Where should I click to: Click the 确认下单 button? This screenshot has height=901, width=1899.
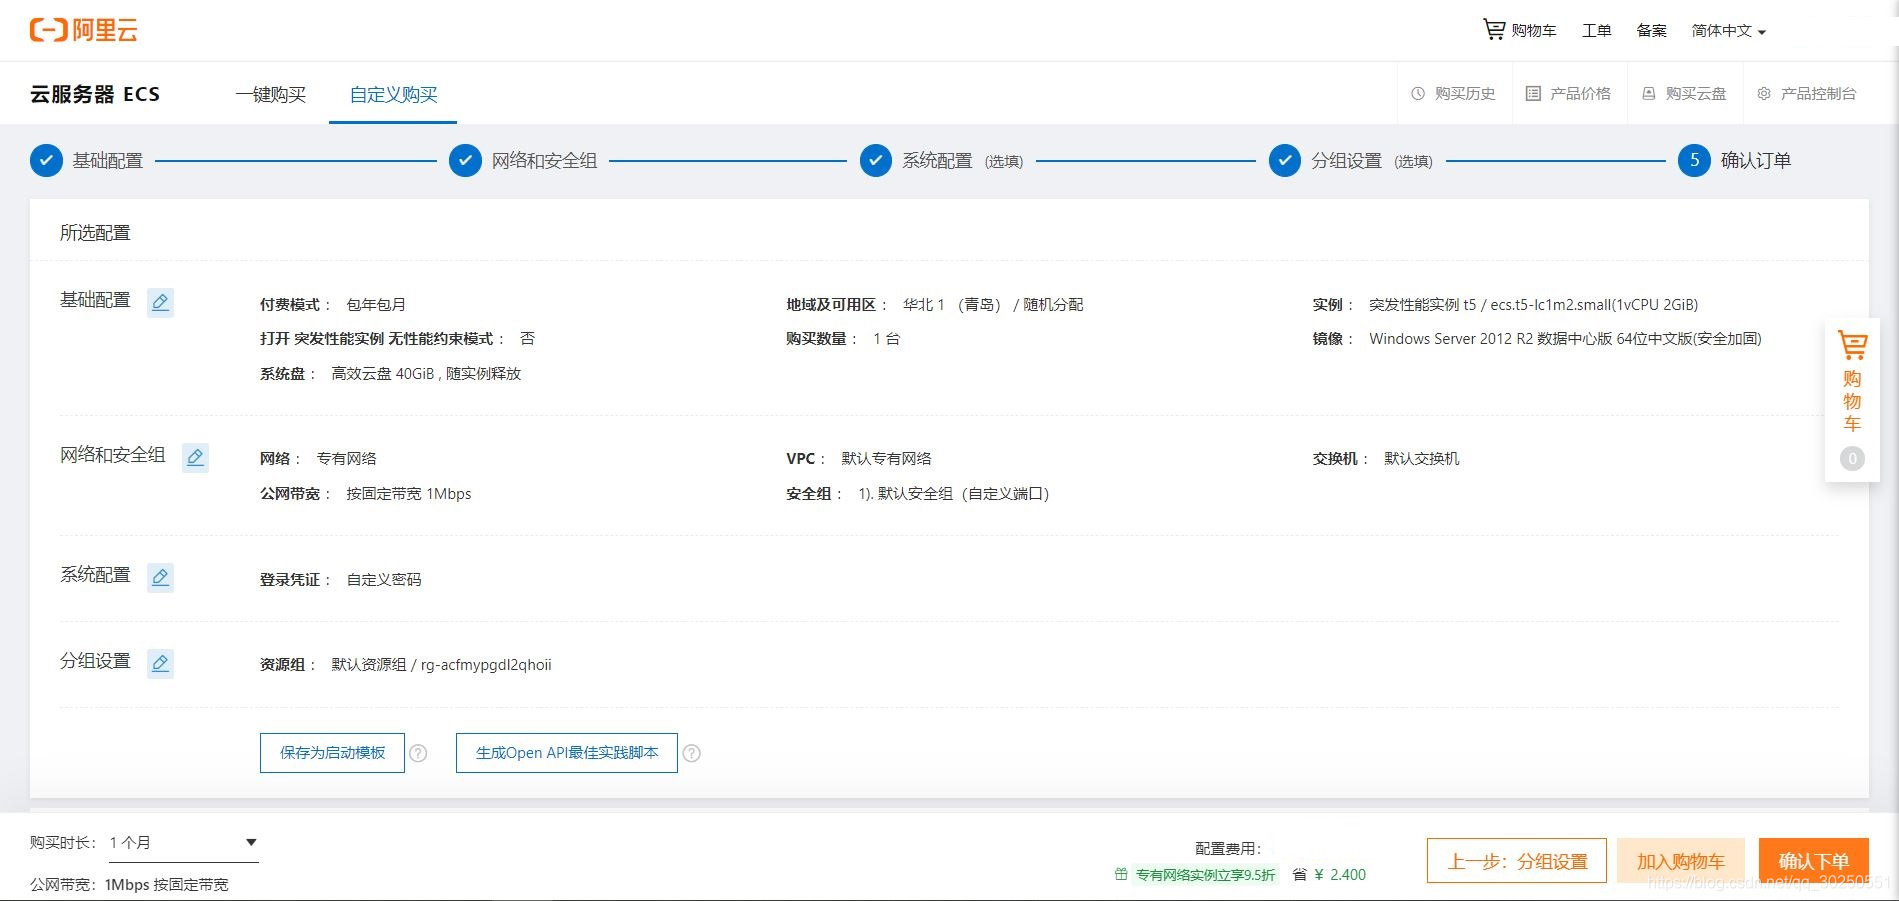coord(1814,861)
